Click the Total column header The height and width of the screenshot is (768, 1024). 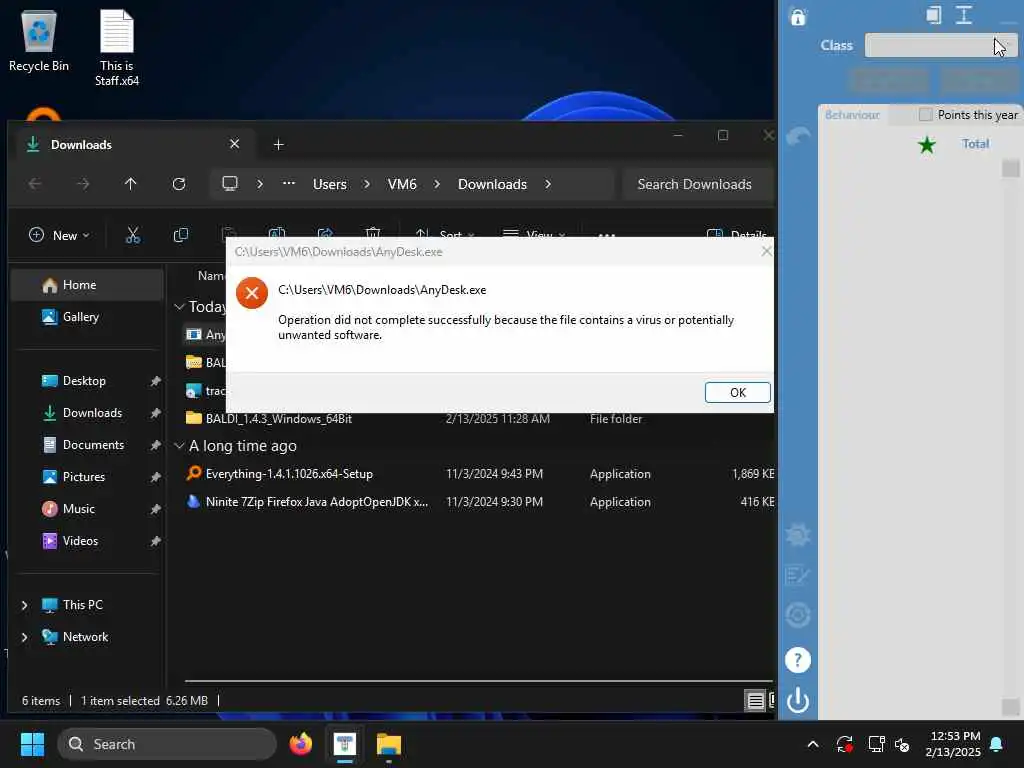coord(975,144)
